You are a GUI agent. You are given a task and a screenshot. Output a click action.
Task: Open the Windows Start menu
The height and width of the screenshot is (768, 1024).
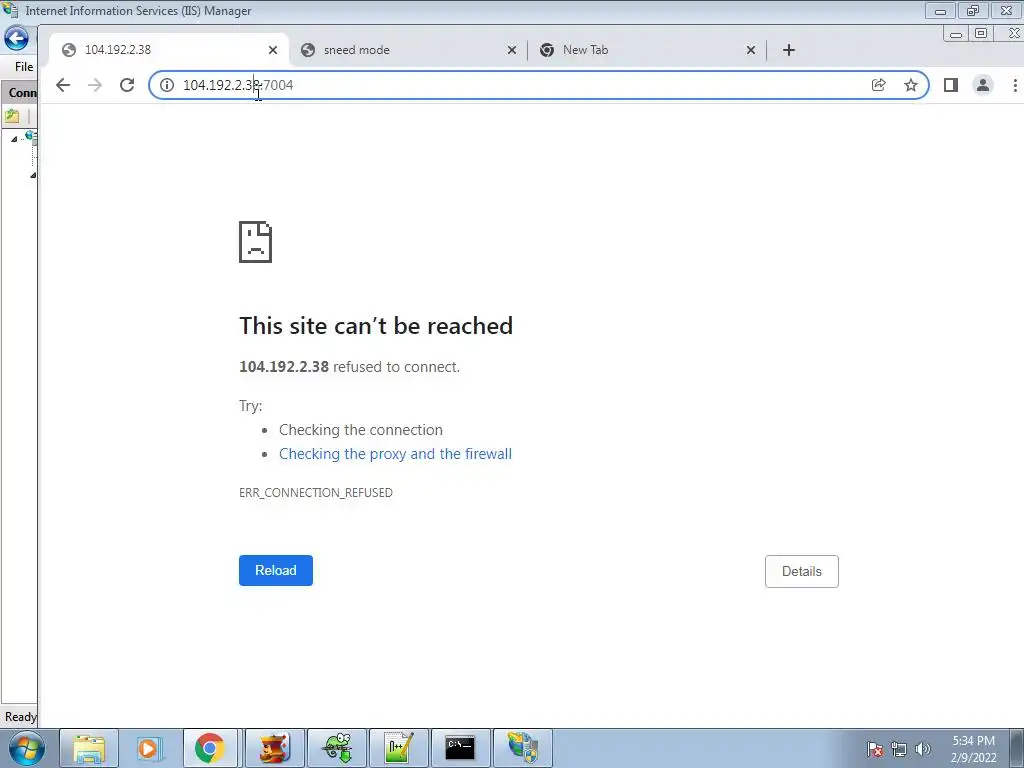point(27,748)
